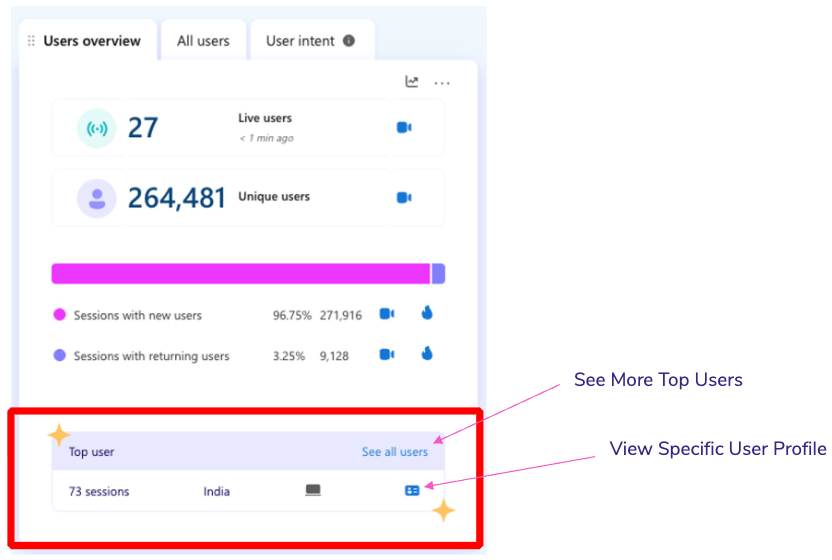Click the Live users broadcast signal icon
This screenshot has width=832, height=560.
97,128
